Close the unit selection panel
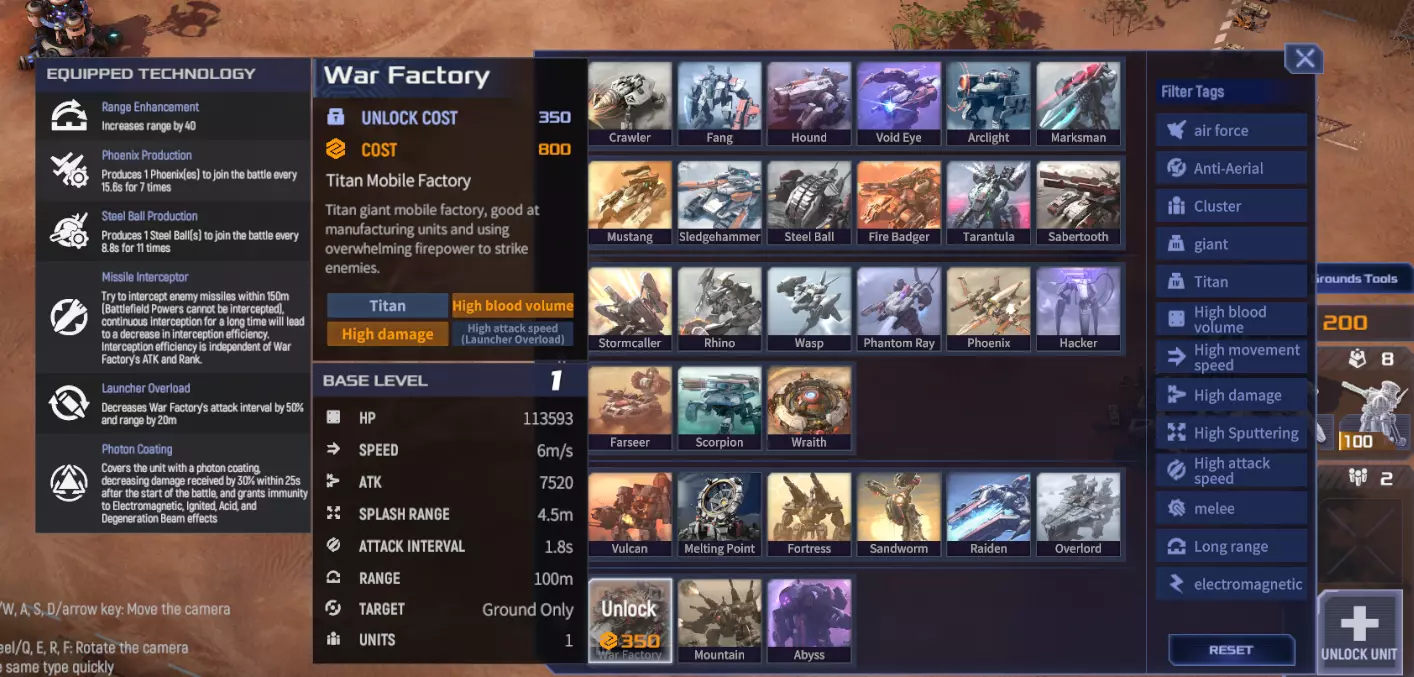 click(x=1304, y=59)
